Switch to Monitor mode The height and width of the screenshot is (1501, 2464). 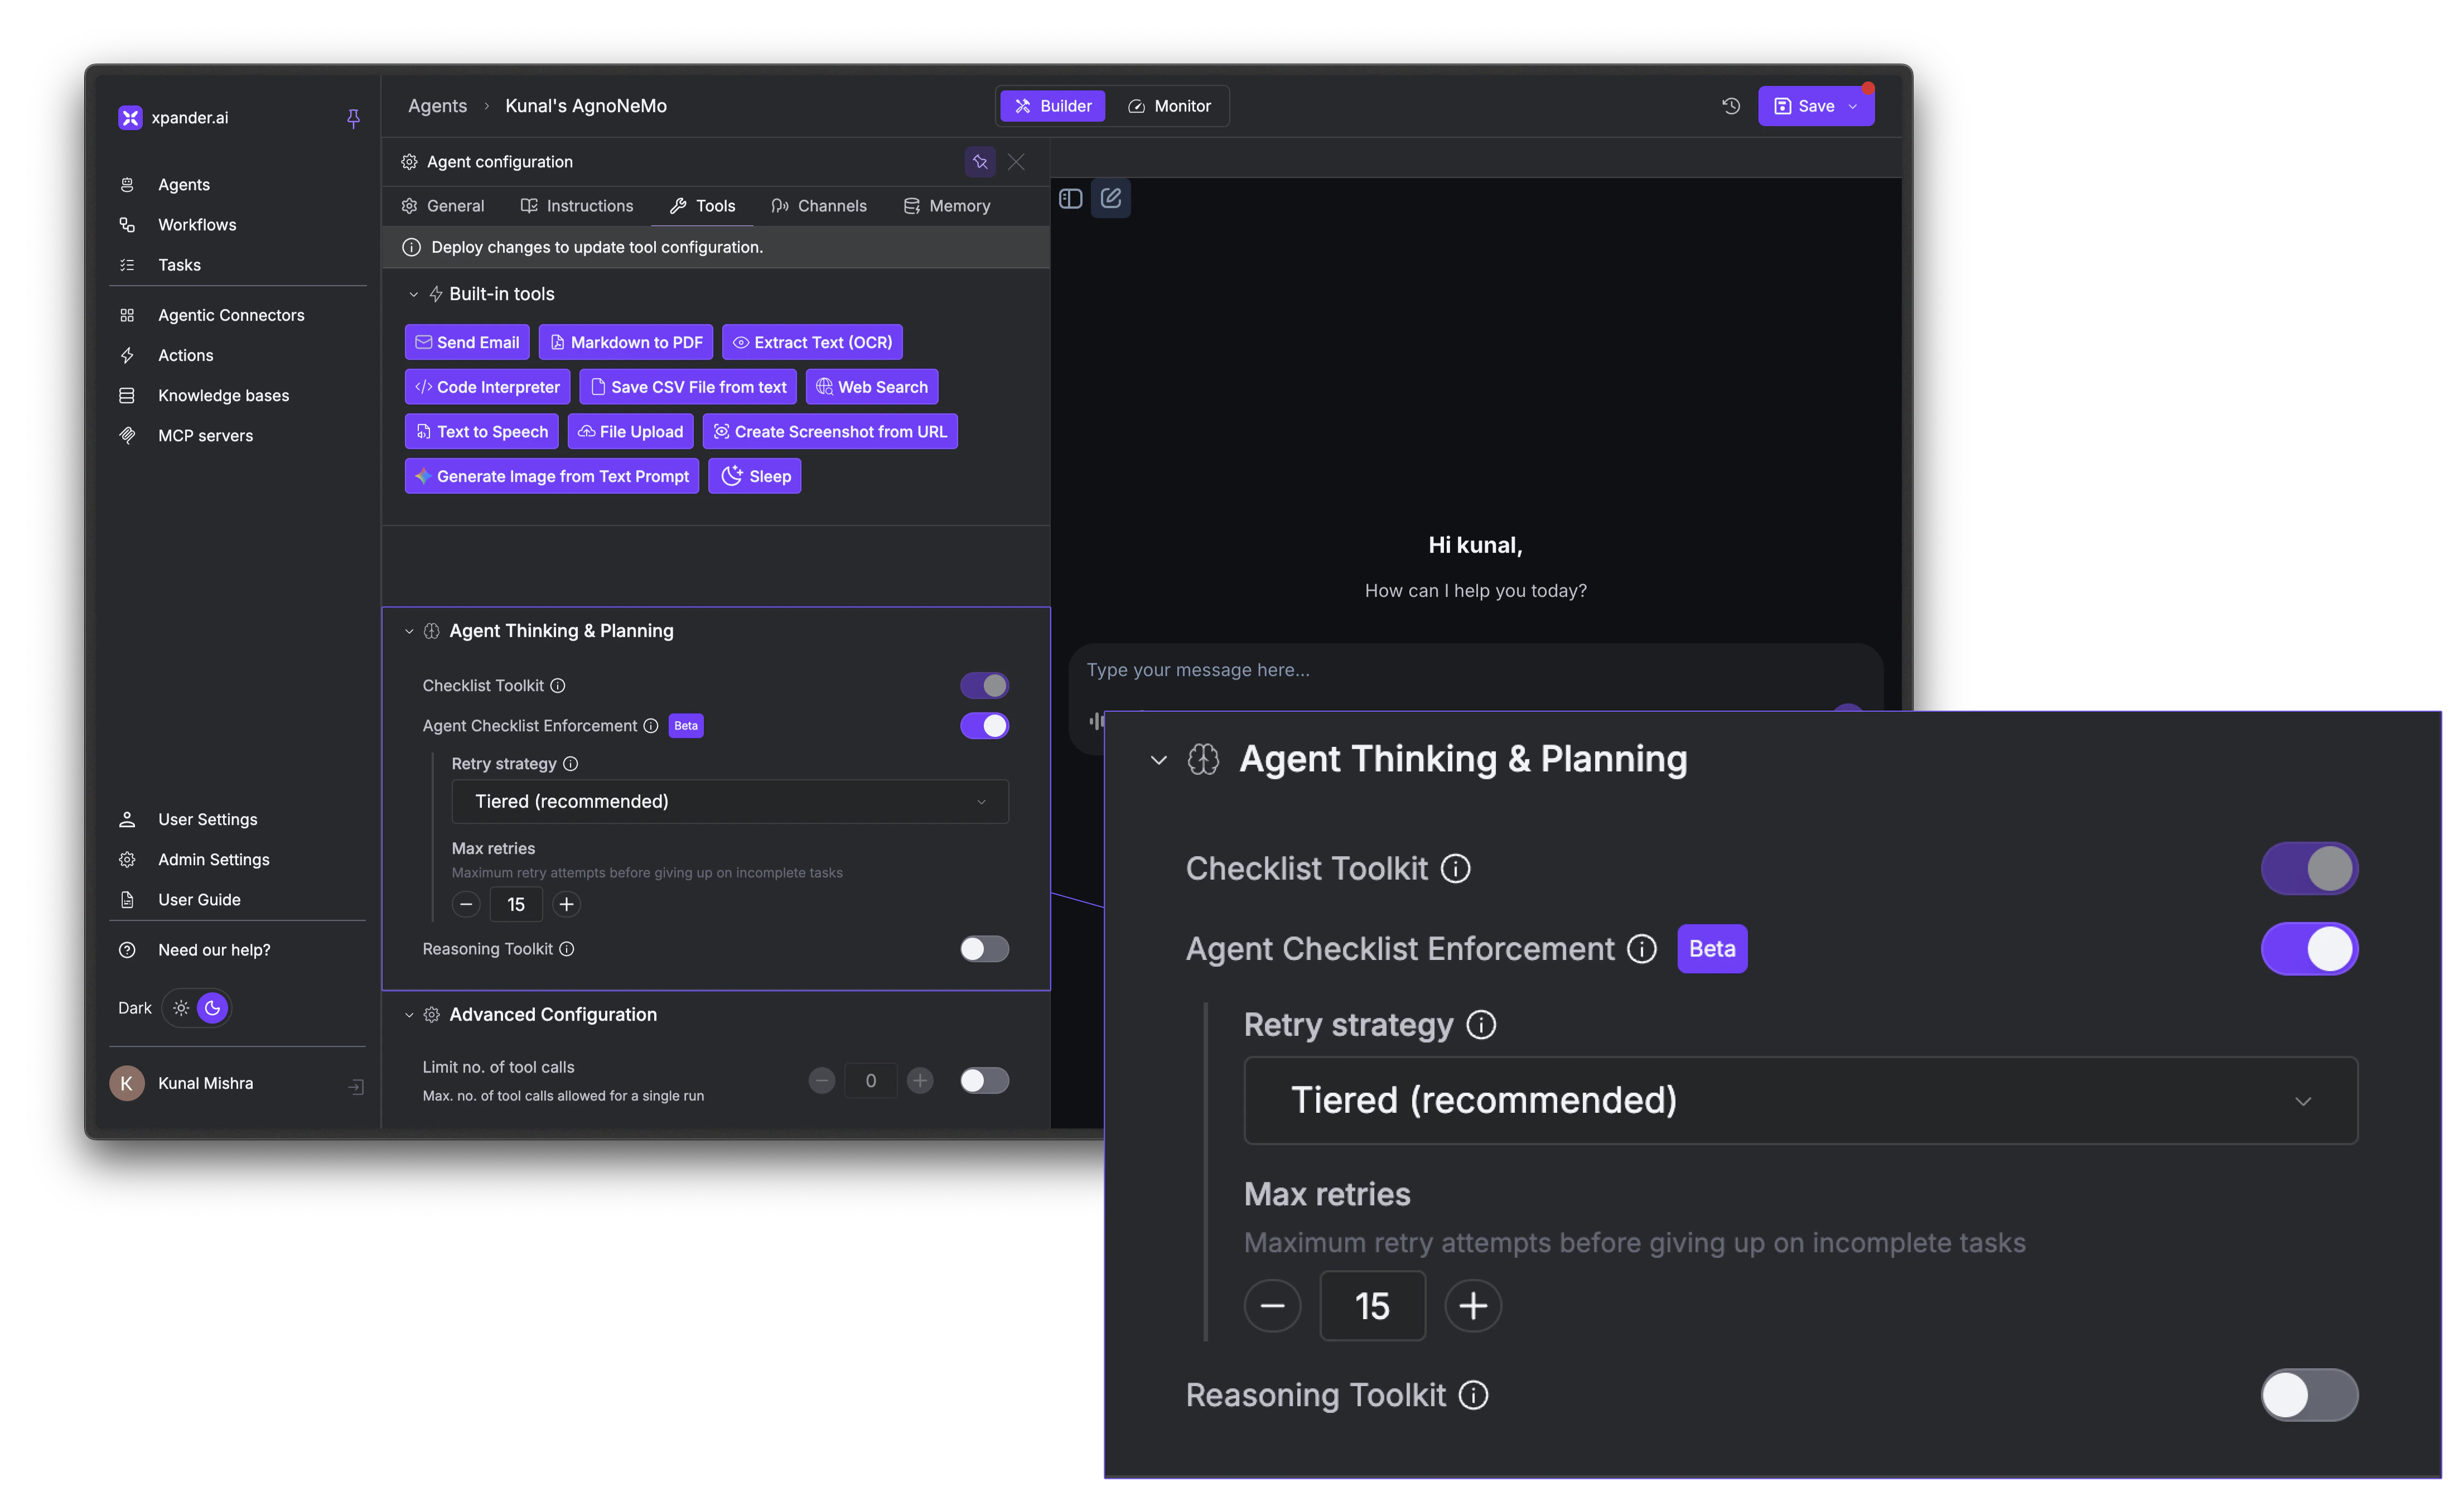[x=1170, y=105]
